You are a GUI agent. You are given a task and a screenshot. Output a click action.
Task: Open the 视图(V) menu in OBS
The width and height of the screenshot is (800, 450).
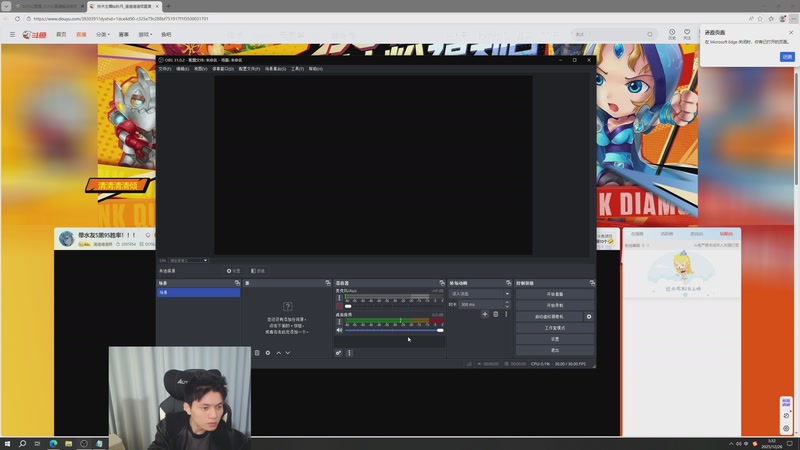201,69
